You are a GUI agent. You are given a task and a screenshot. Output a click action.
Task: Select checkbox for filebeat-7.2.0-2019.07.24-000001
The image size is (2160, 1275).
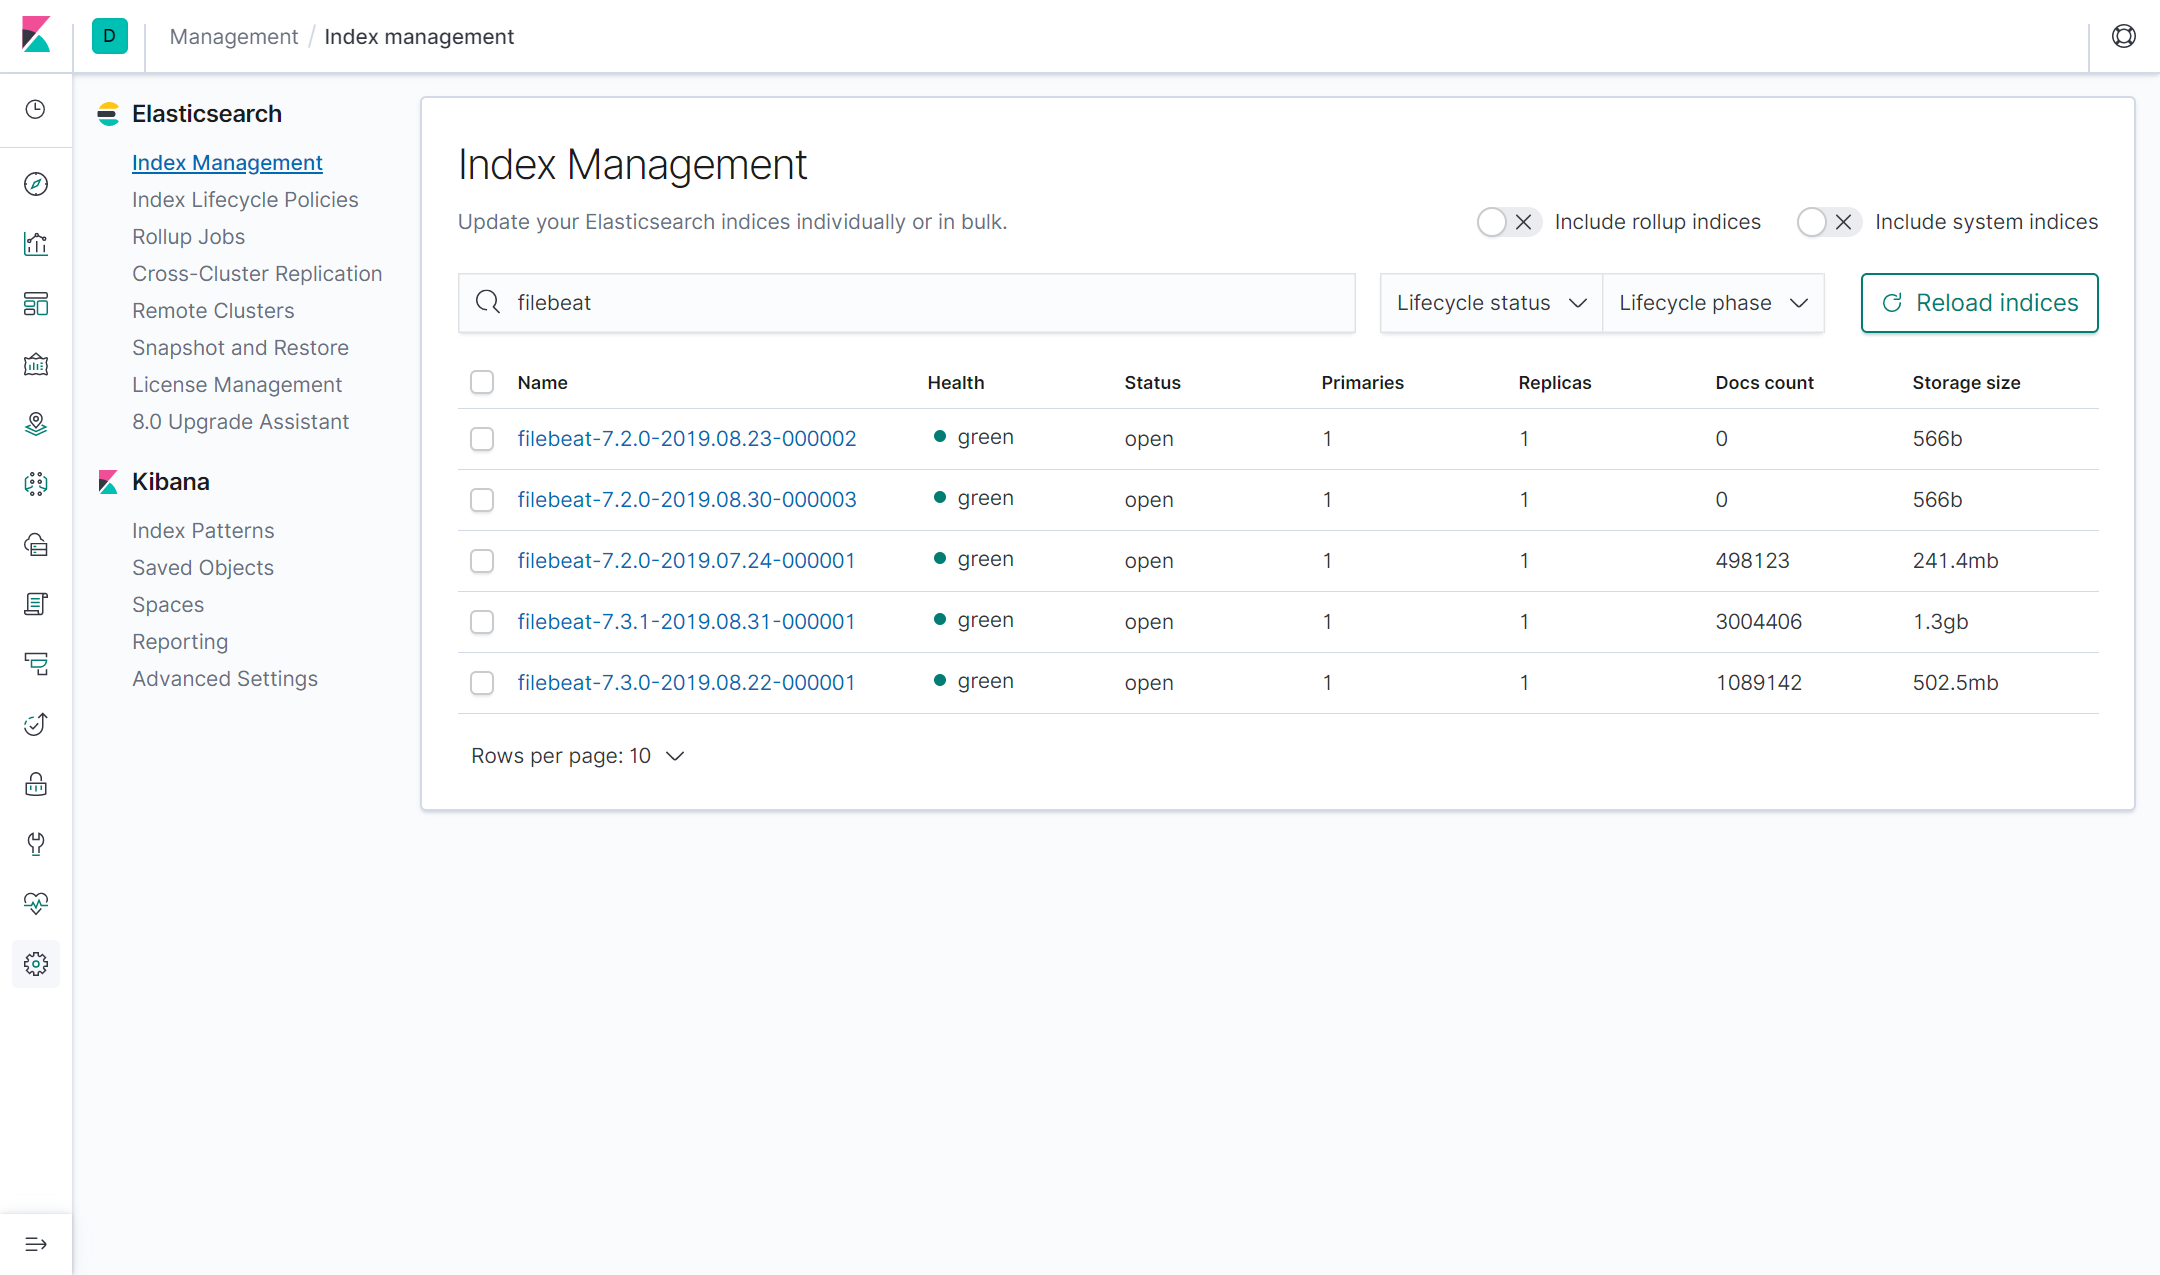482,561
